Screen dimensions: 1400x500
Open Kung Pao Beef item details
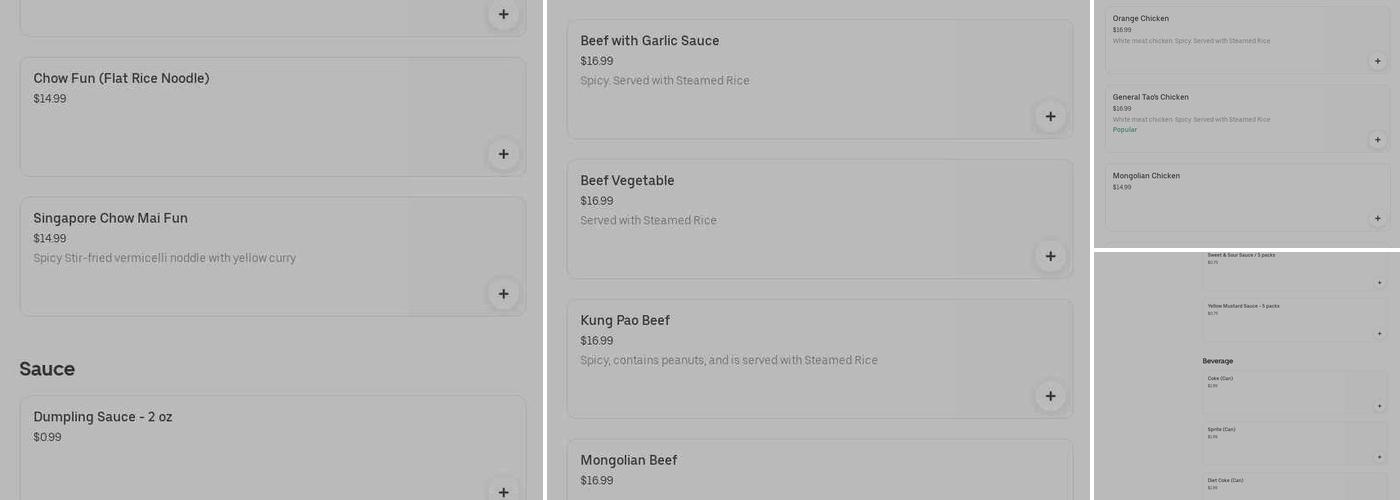tap(625, 320)
